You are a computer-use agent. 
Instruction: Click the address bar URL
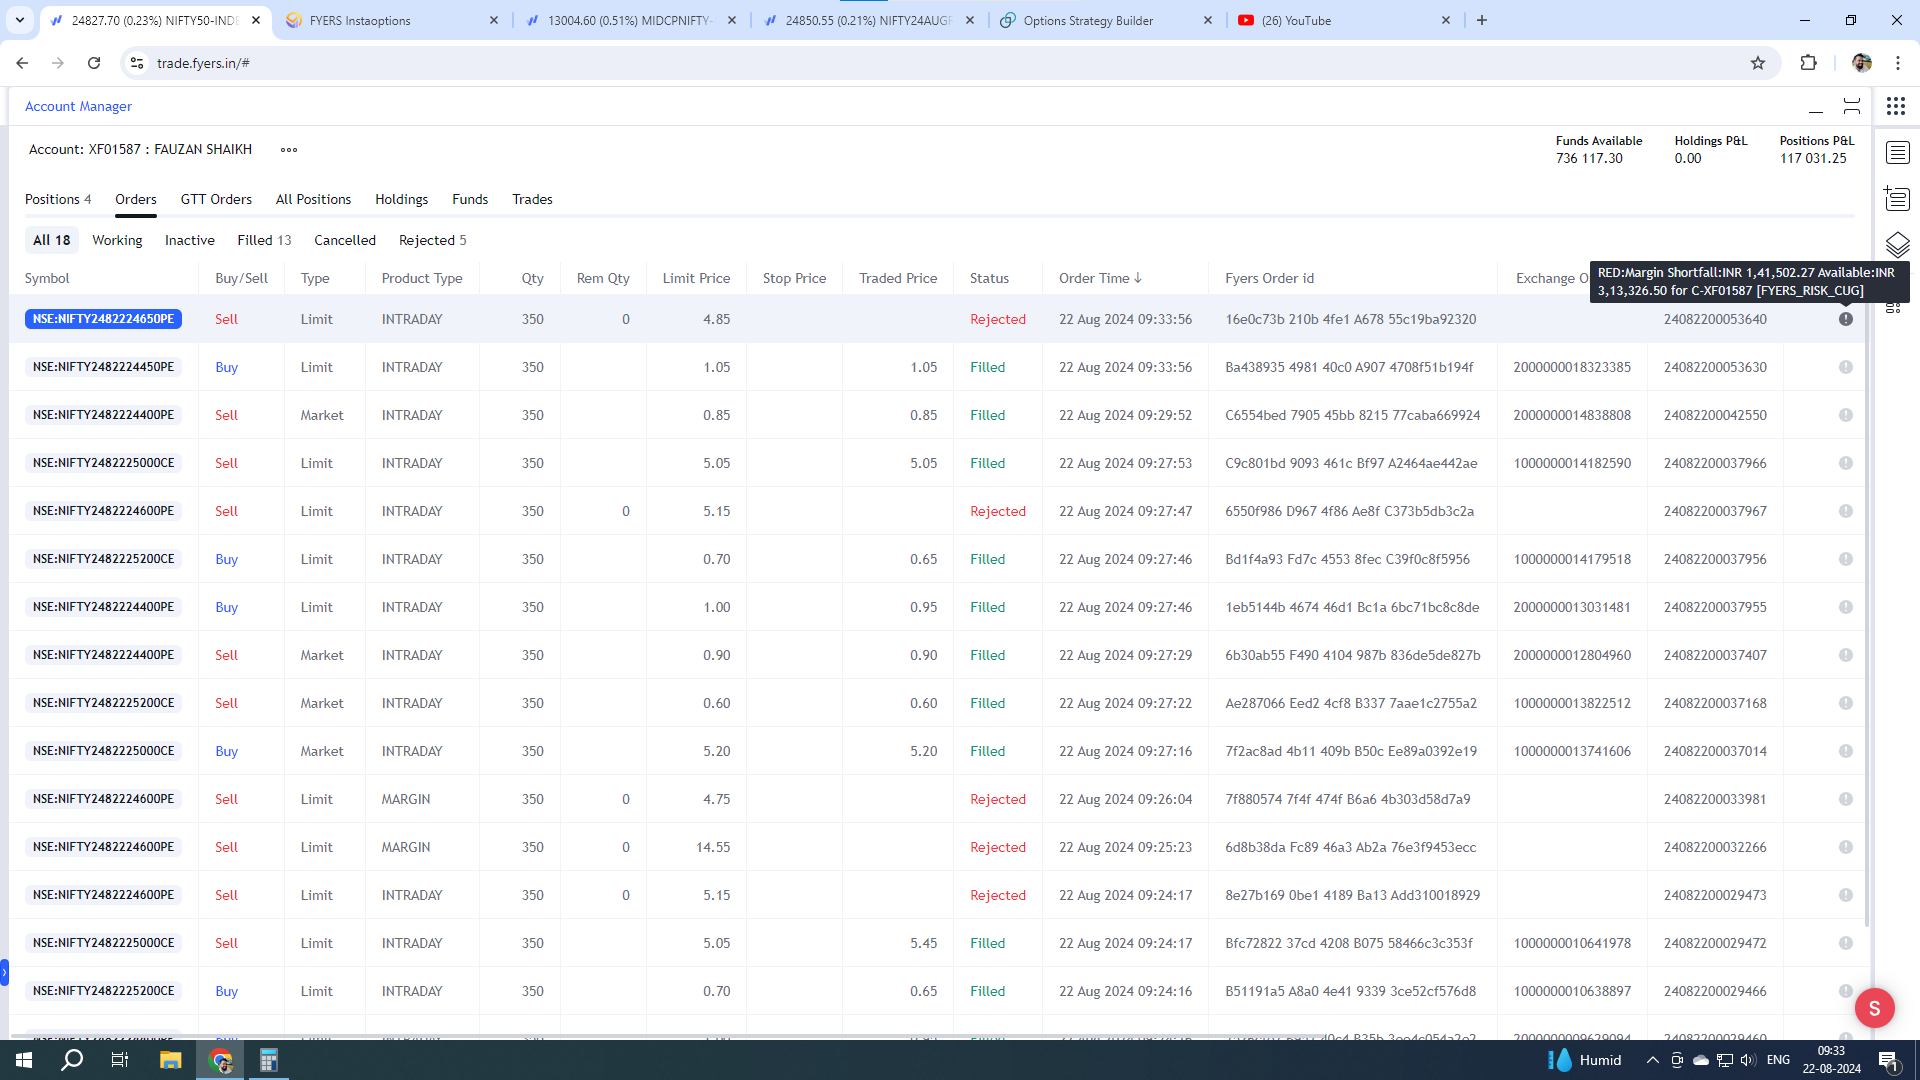click(x=203, y=63)
